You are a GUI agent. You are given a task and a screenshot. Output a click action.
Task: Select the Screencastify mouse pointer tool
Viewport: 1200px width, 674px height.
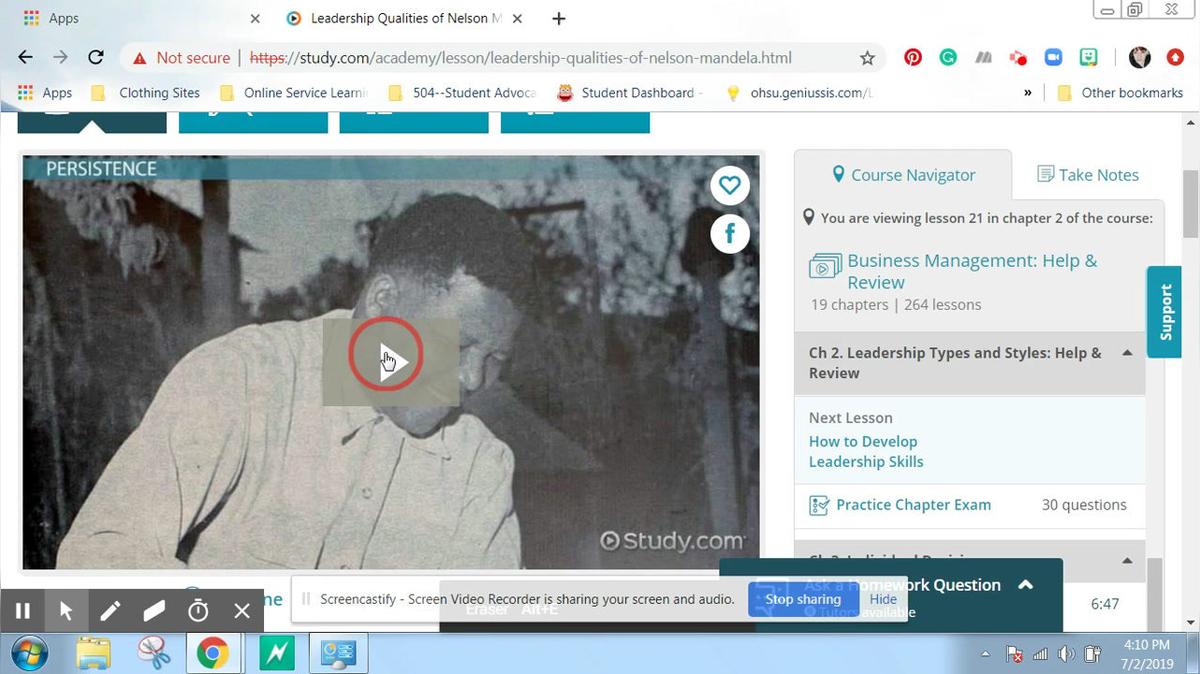point(66,610)
